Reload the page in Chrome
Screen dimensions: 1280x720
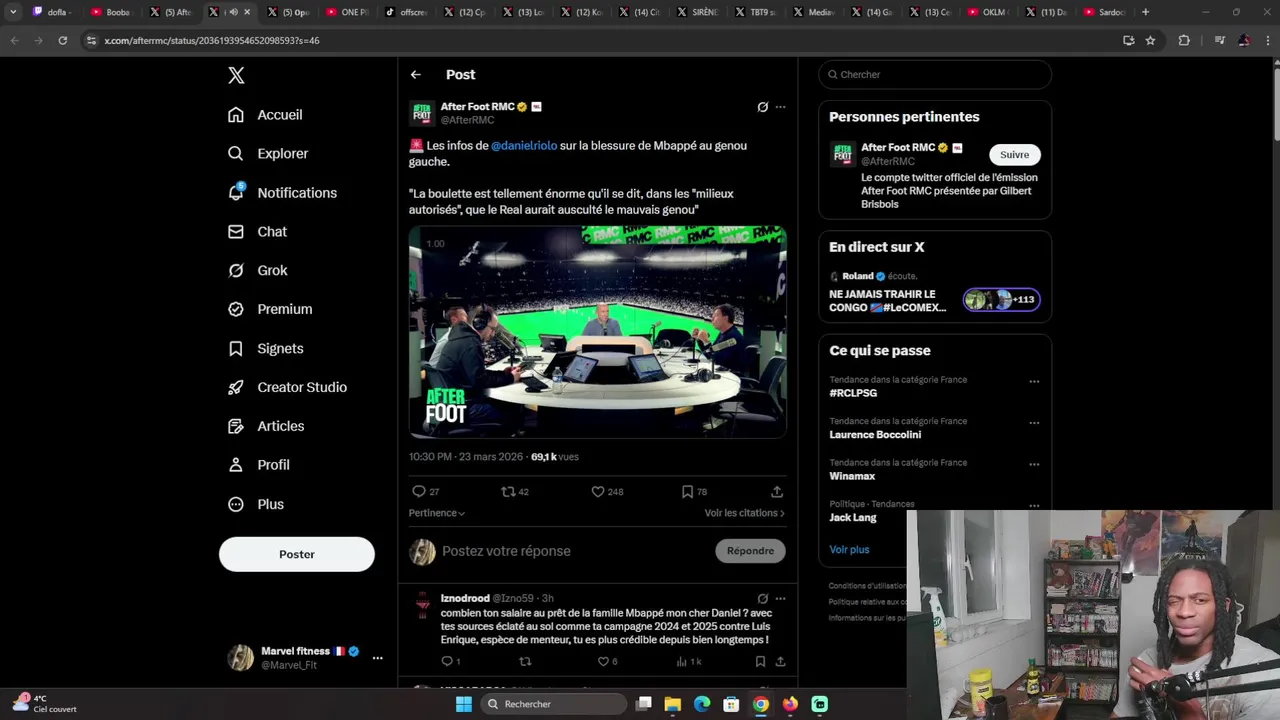tap(62, 40)
